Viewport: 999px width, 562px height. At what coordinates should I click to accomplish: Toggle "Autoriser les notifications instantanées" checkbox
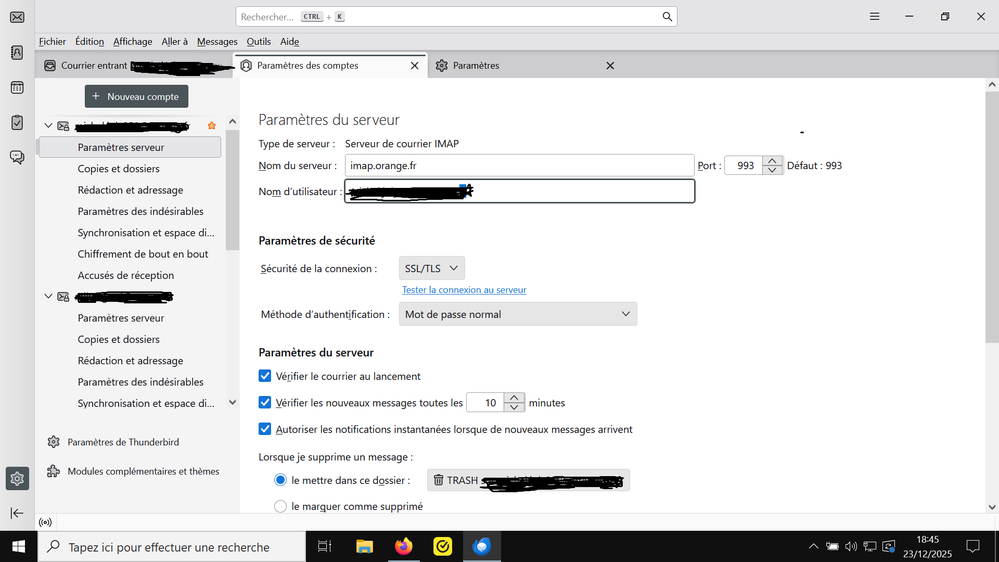point(265,429)
